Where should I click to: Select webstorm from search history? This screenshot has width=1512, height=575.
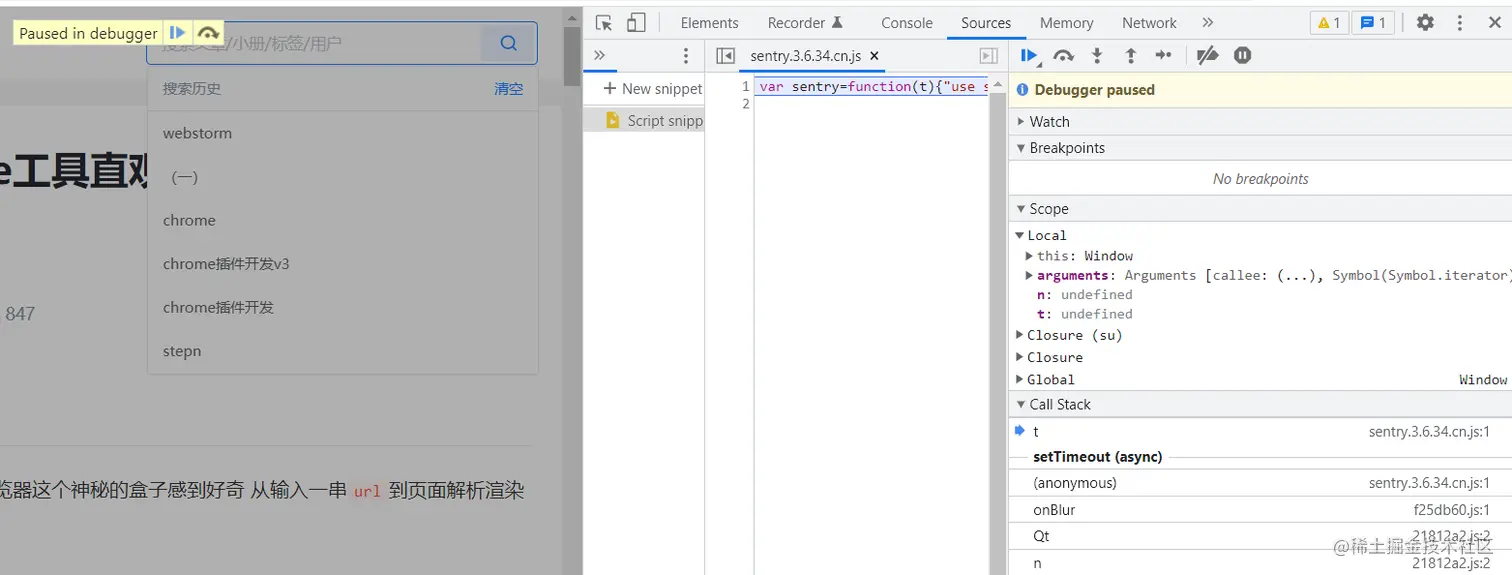pos(342,133)
